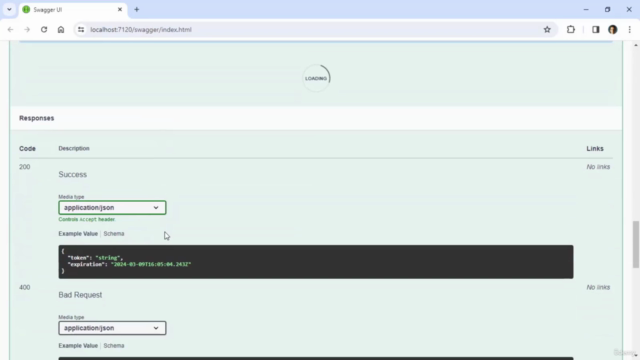Screen dimensions: 640x360
Task: Reload the Swagger page
Action: click(x=44, y=29)
